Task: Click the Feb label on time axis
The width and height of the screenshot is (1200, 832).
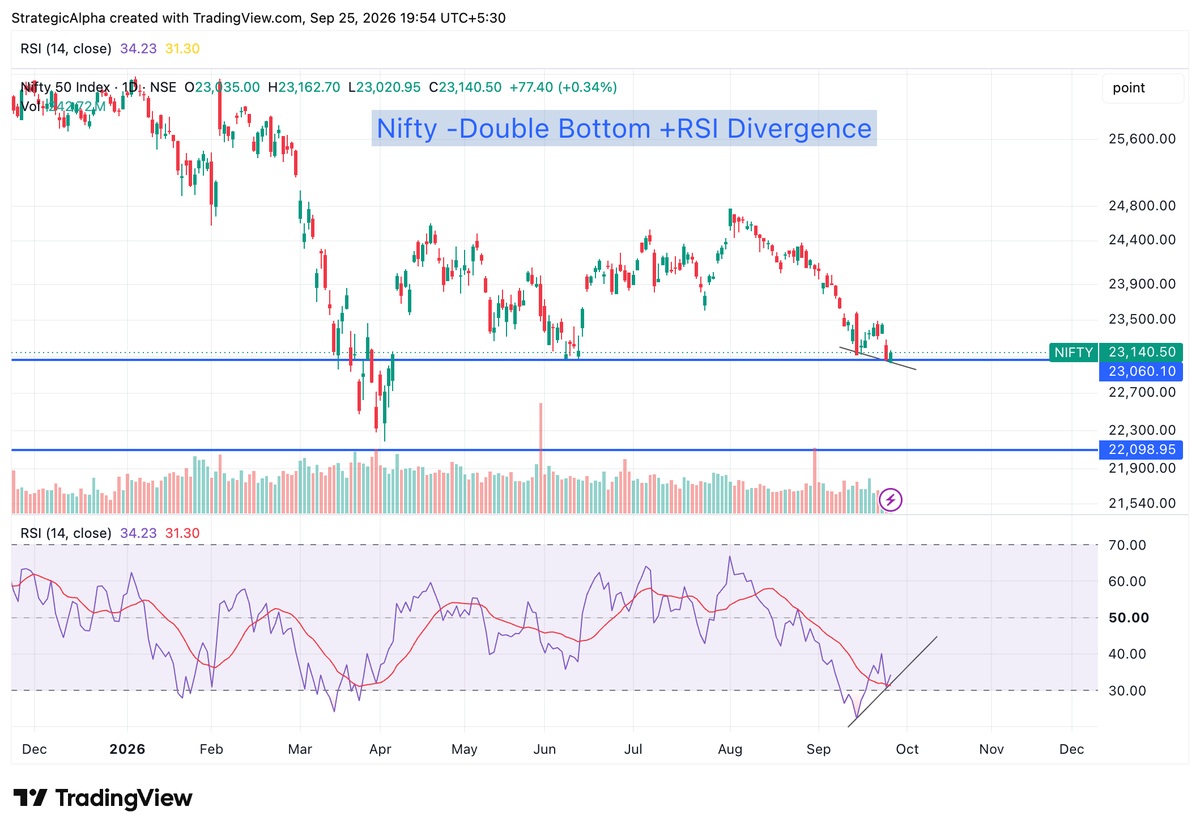Action: 211,749
